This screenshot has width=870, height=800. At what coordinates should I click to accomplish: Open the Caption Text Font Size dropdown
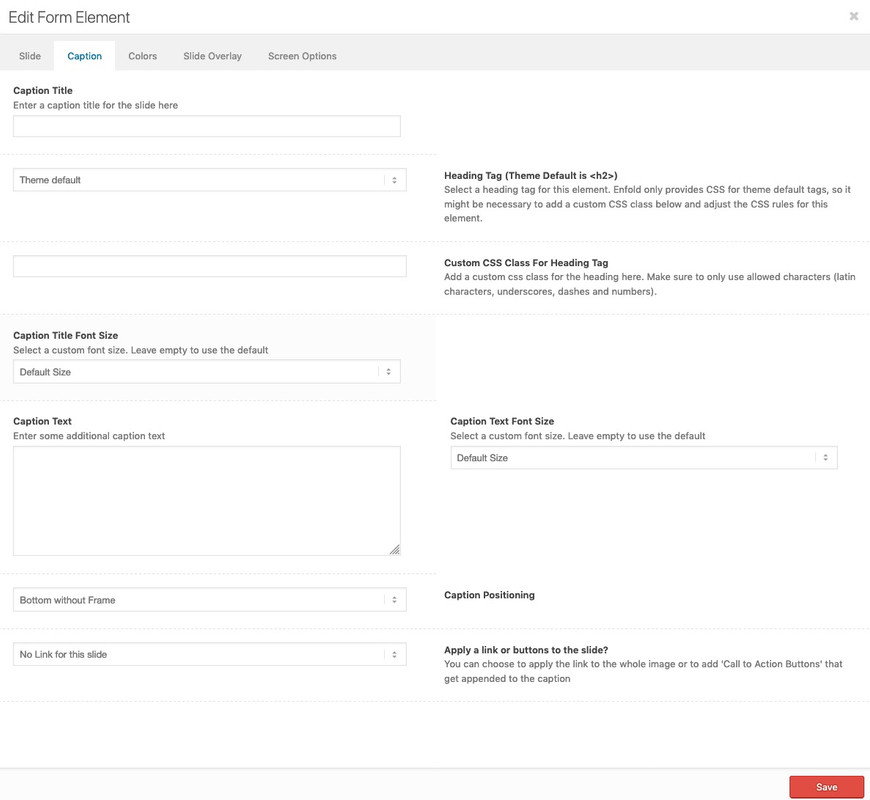[x=644, y=458]
